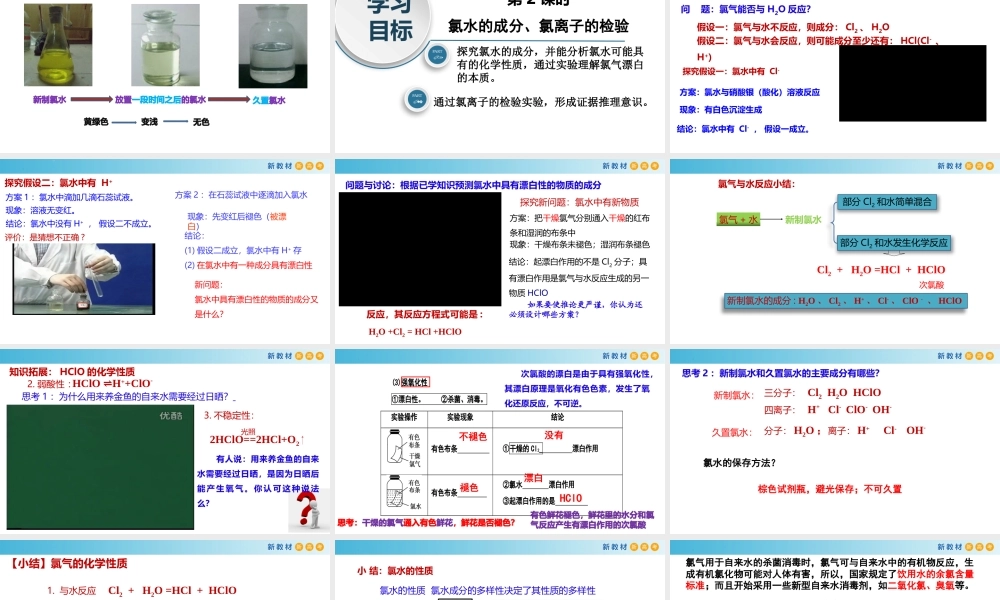Viewport: 1000px width, 600px height.
Task: Click the label 无色 under the bottle photos
Action: tap(201, 122)
